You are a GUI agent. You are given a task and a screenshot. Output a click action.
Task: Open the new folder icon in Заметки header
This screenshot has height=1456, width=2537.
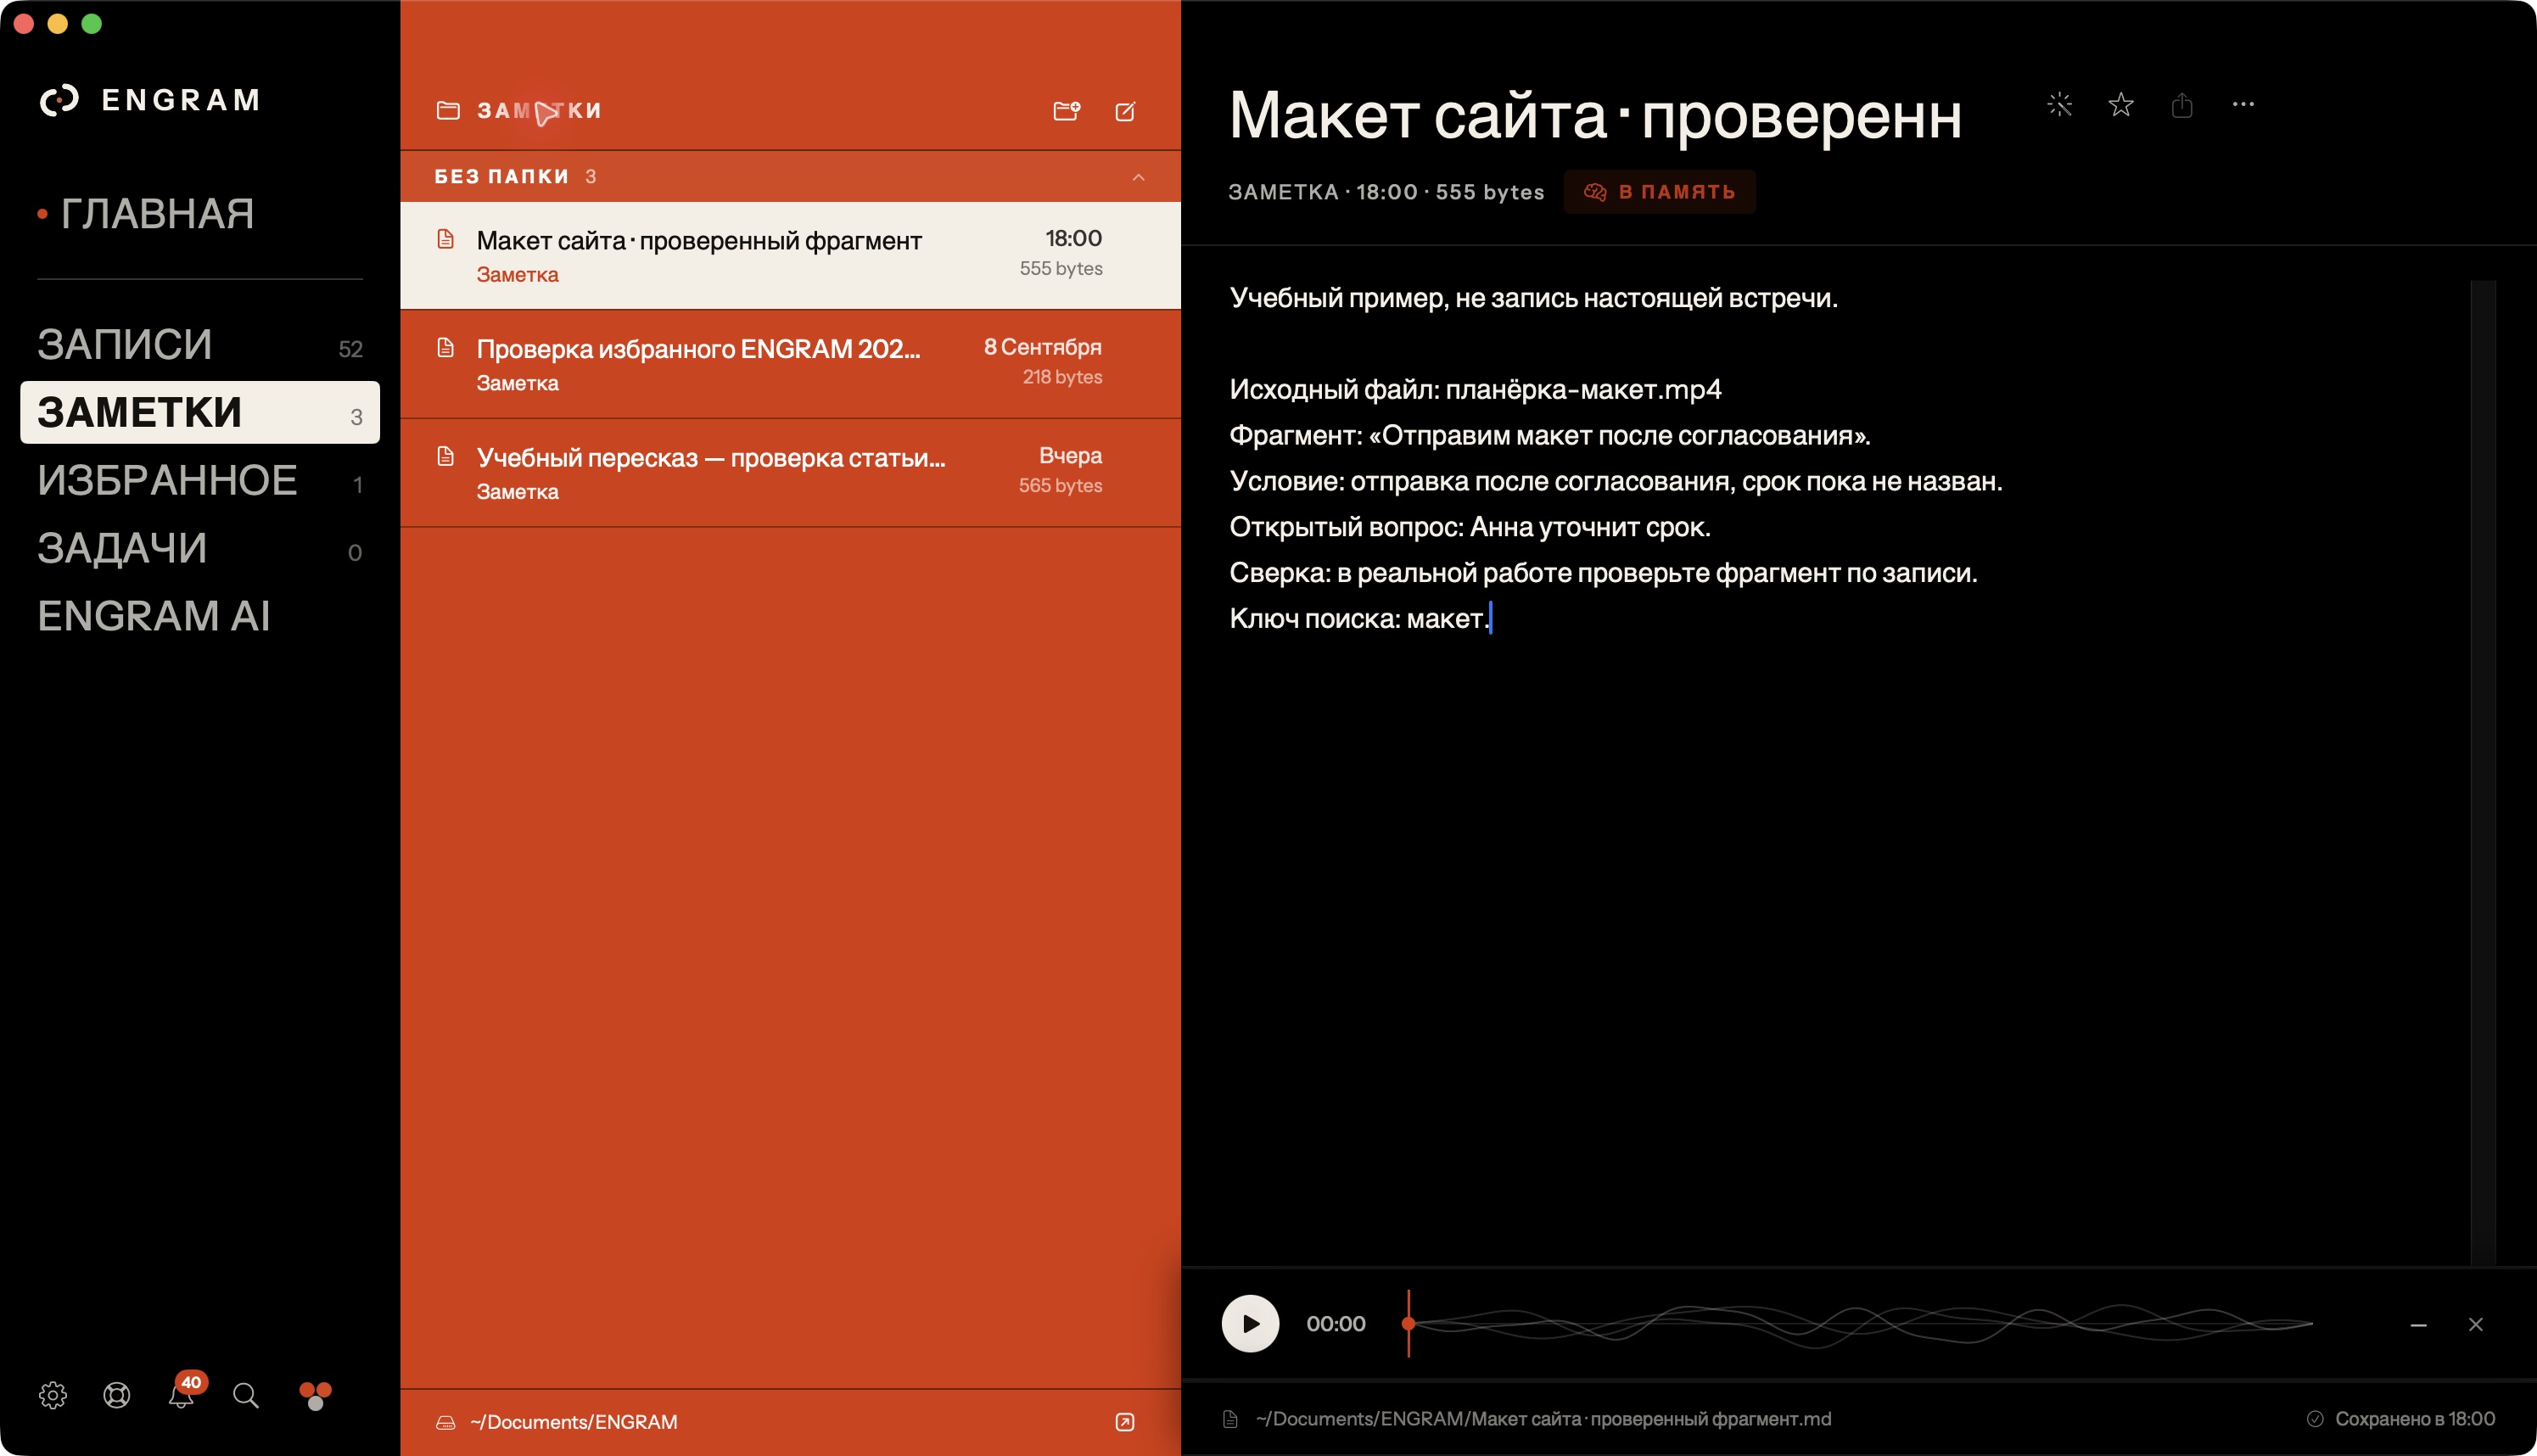(x=1067, y=111)
